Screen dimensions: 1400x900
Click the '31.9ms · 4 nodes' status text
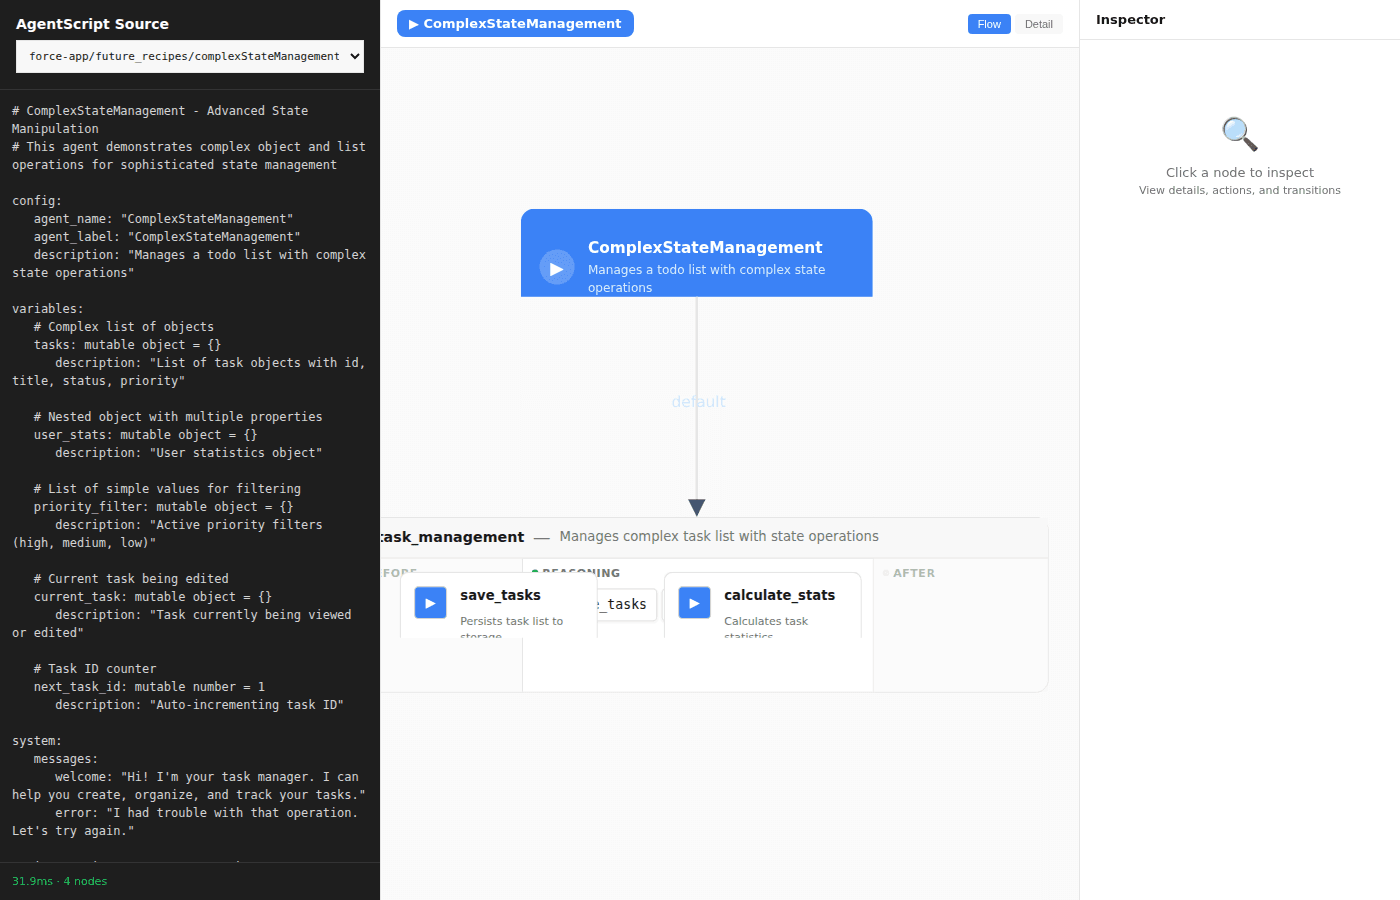click(59, 881)
